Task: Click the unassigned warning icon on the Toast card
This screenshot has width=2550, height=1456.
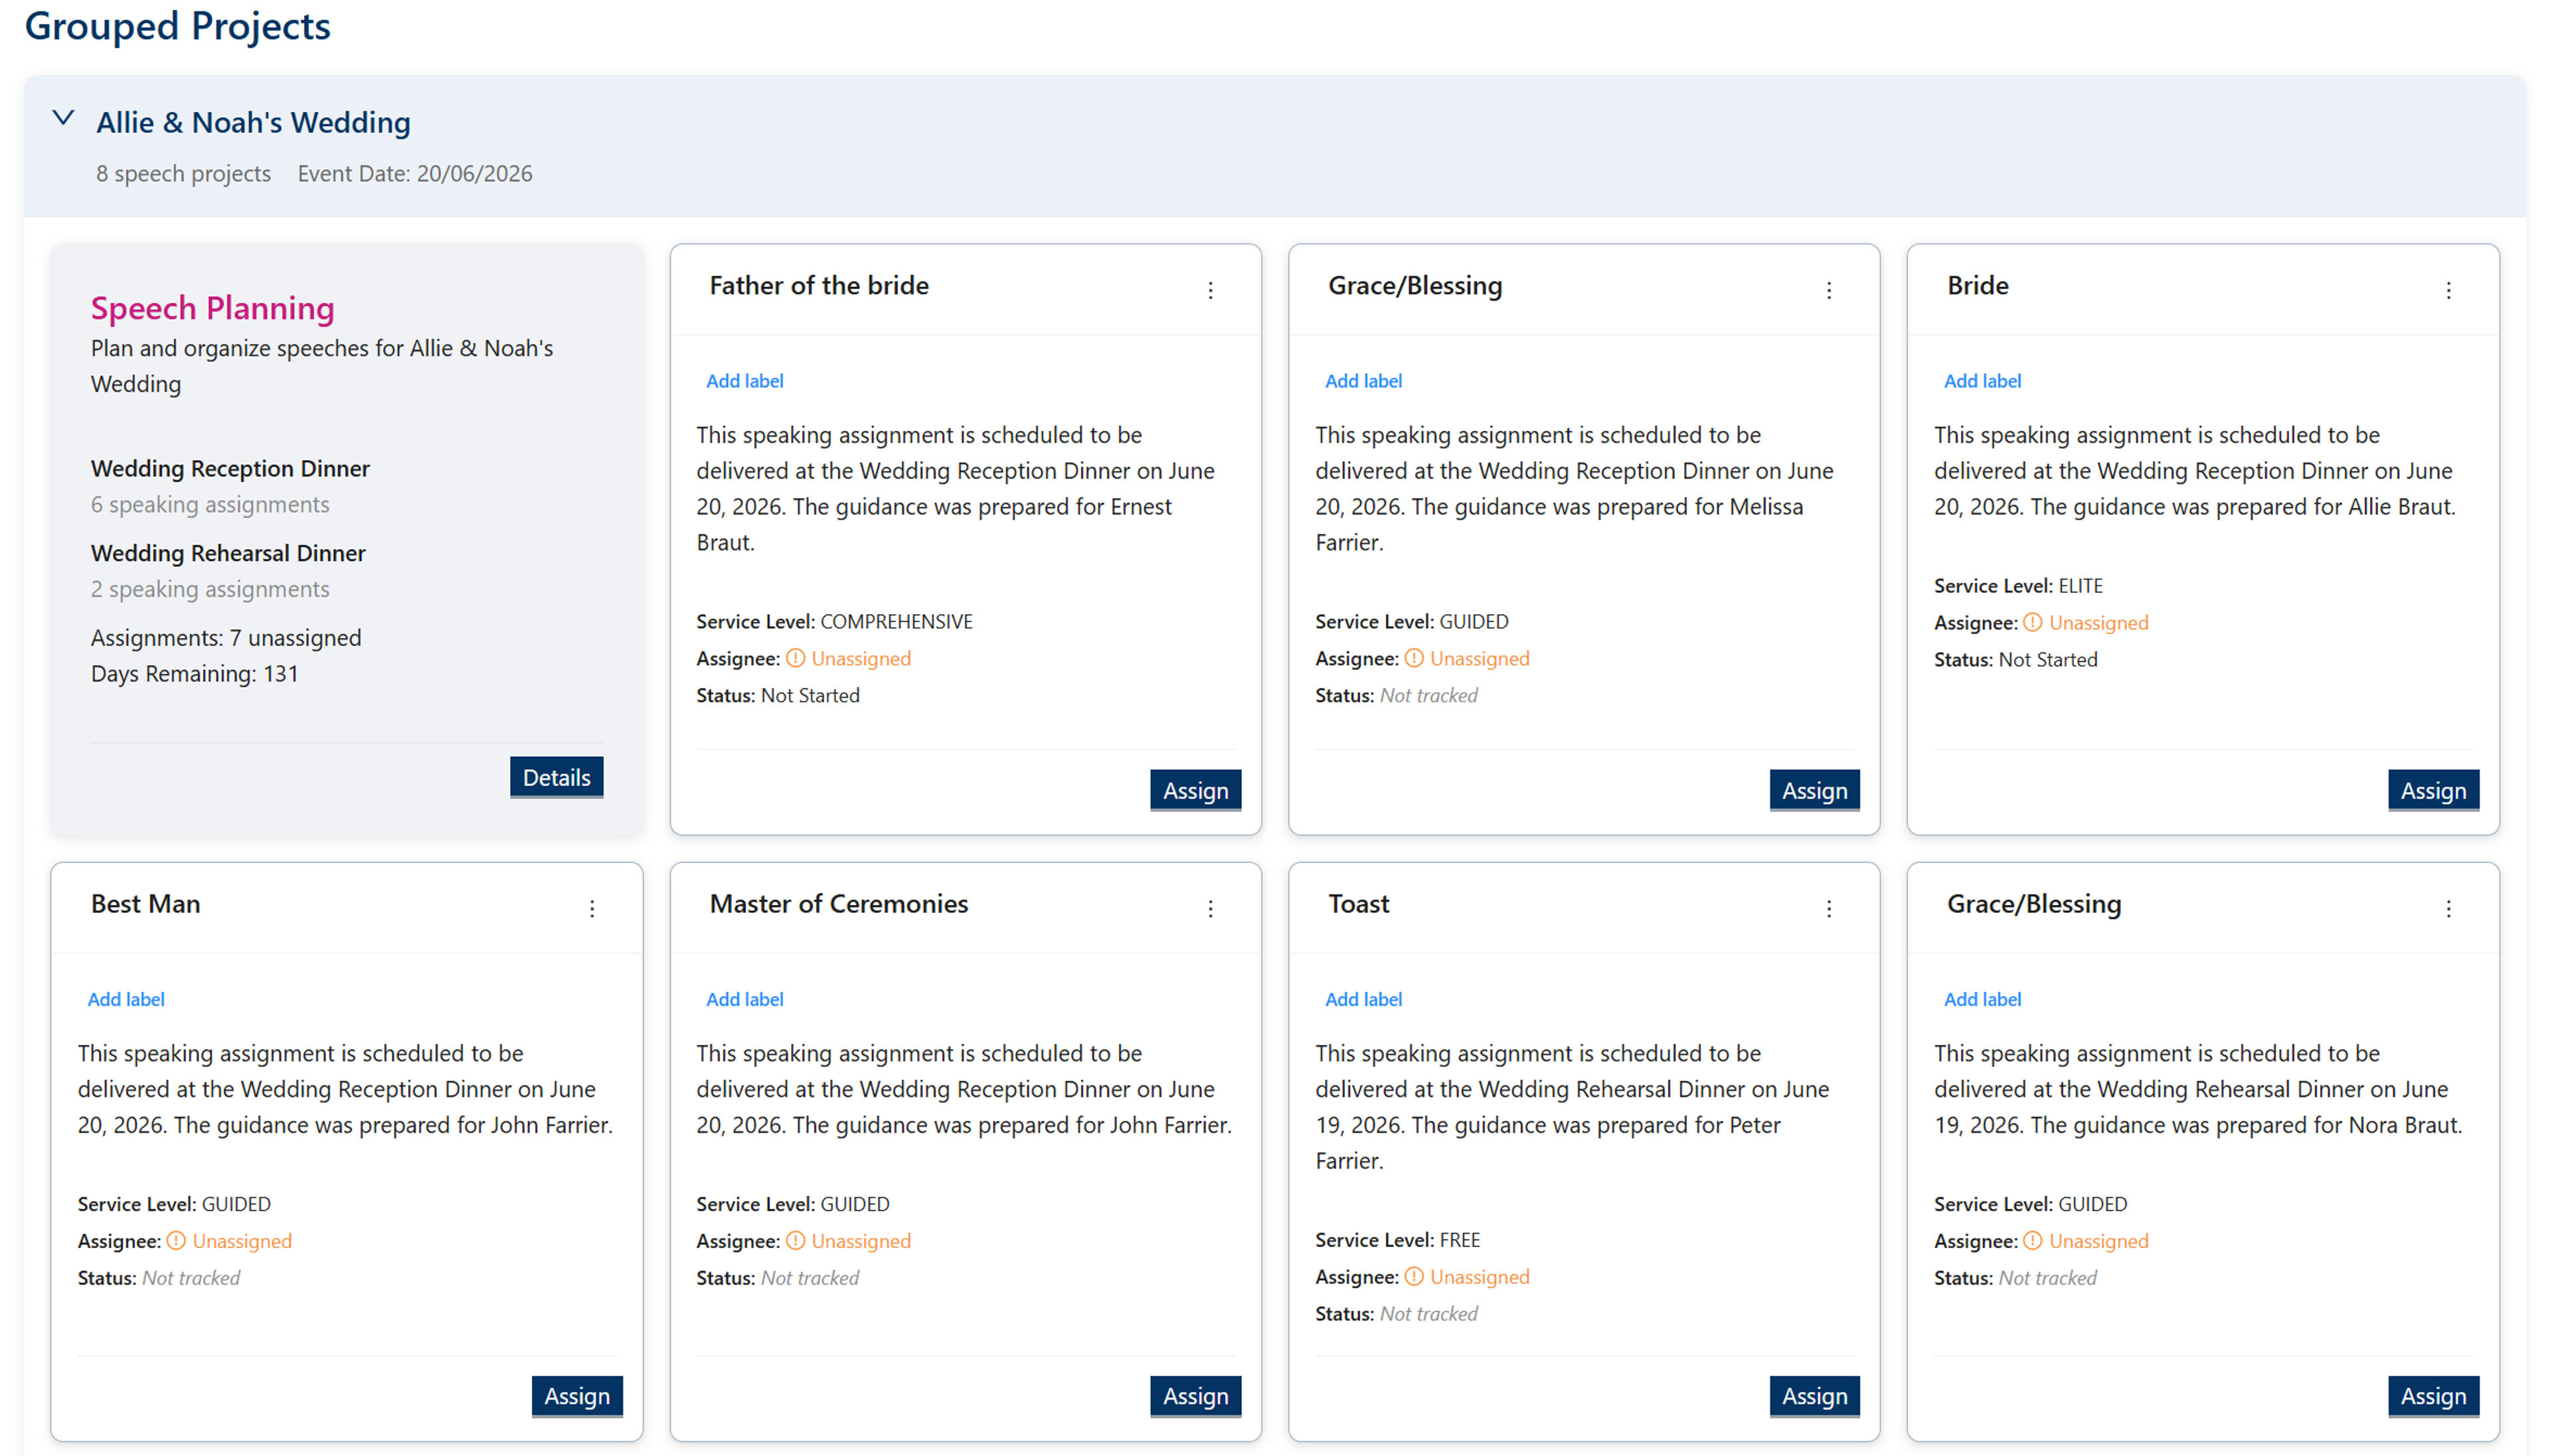Action: coord(1413,1276)
